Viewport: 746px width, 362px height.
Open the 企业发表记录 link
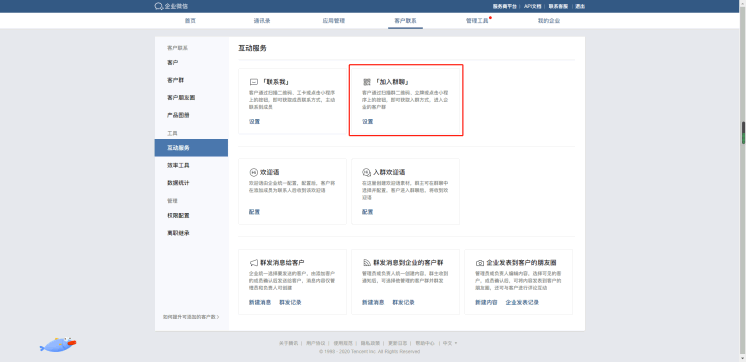[x=522, y=303]
